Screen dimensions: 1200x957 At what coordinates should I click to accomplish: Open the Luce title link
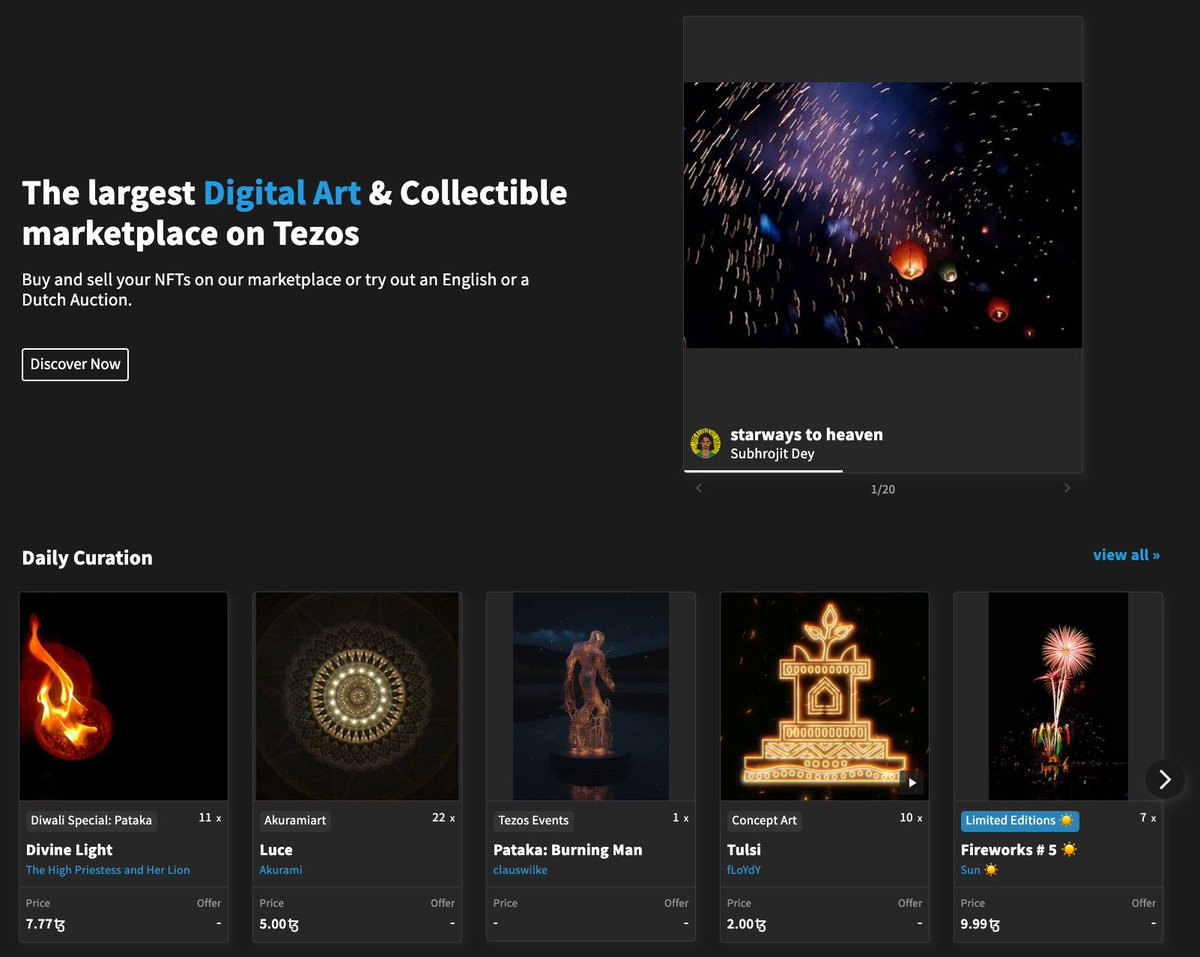(276, 850)
